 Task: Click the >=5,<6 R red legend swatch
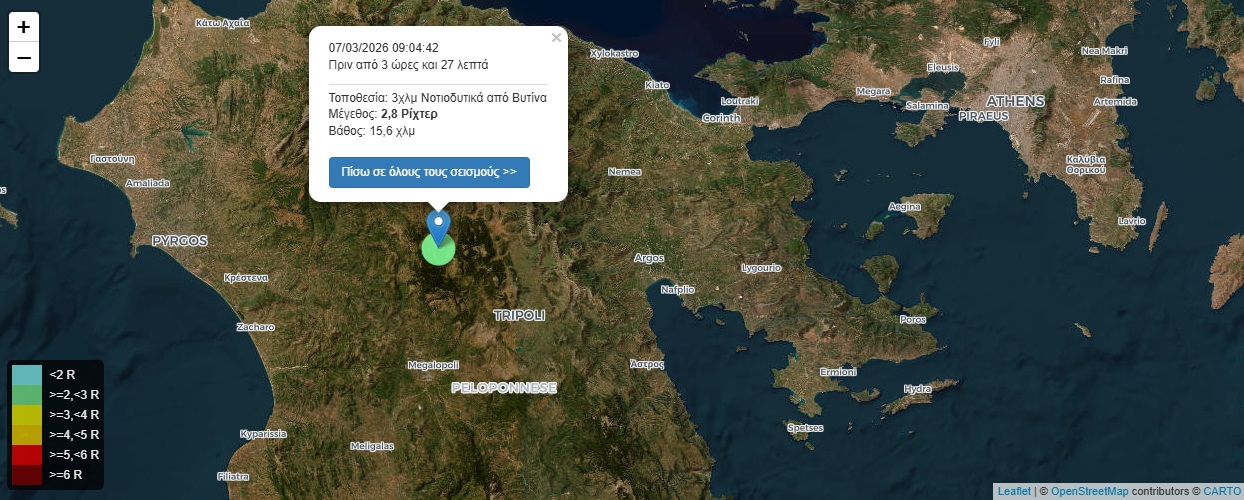27,455
